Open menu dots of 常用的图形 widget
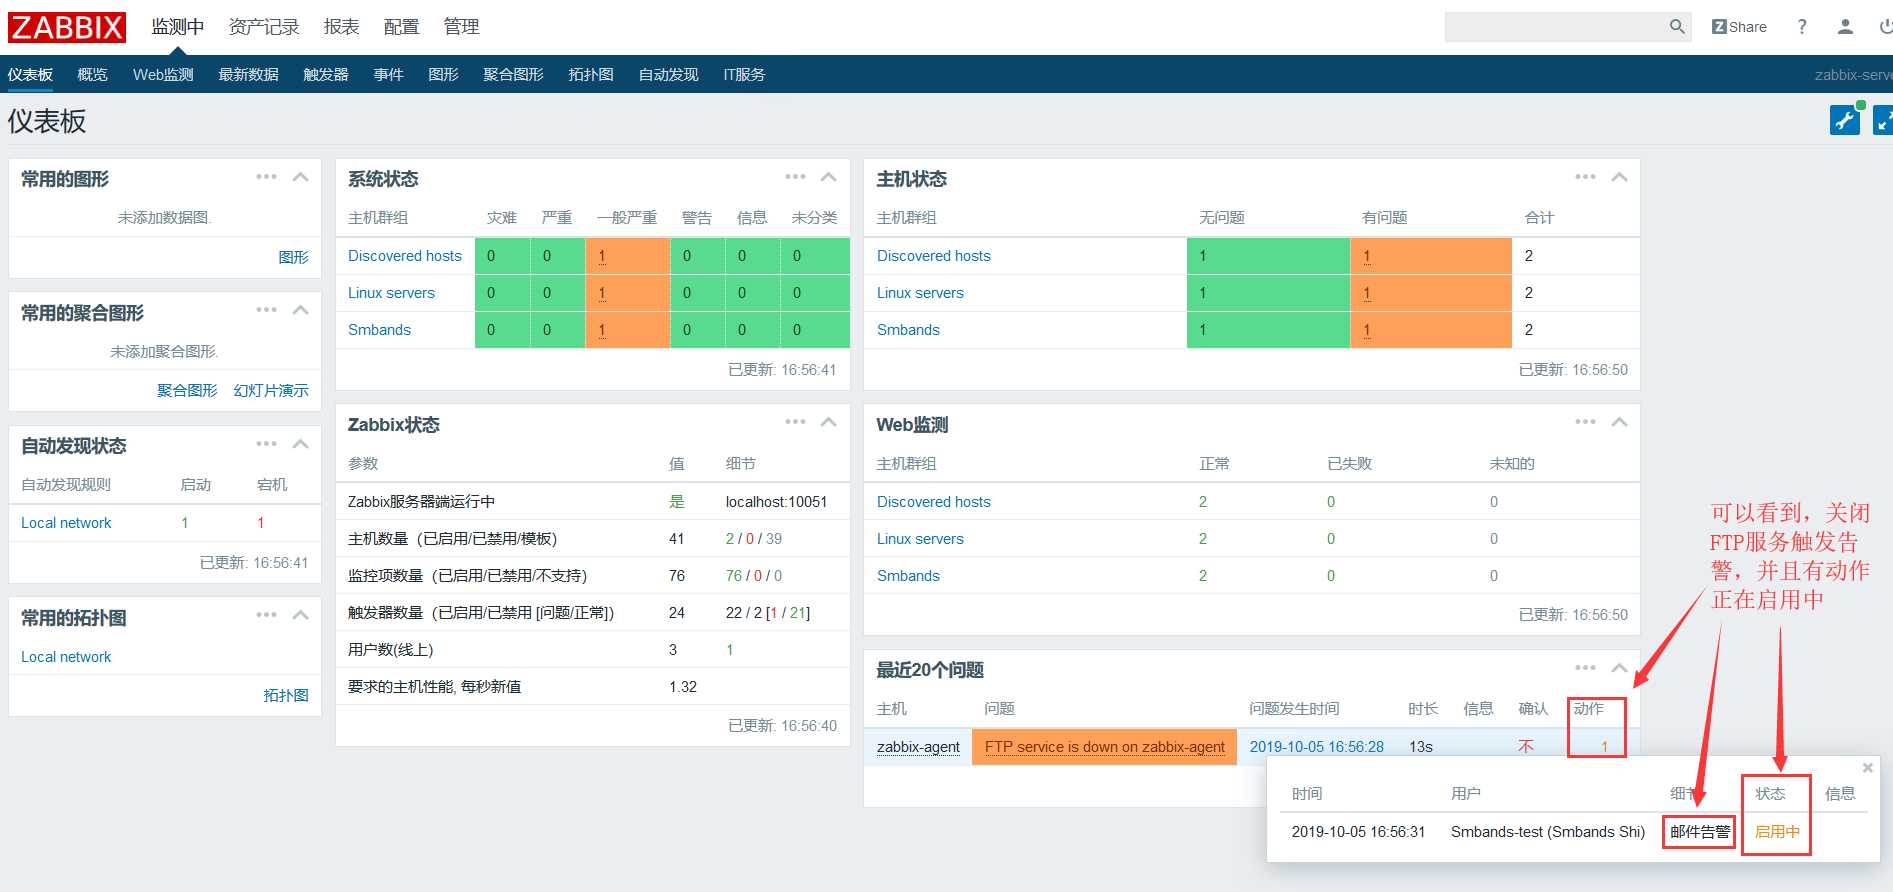Screen dimensions: 1893x892 (266, 177)
